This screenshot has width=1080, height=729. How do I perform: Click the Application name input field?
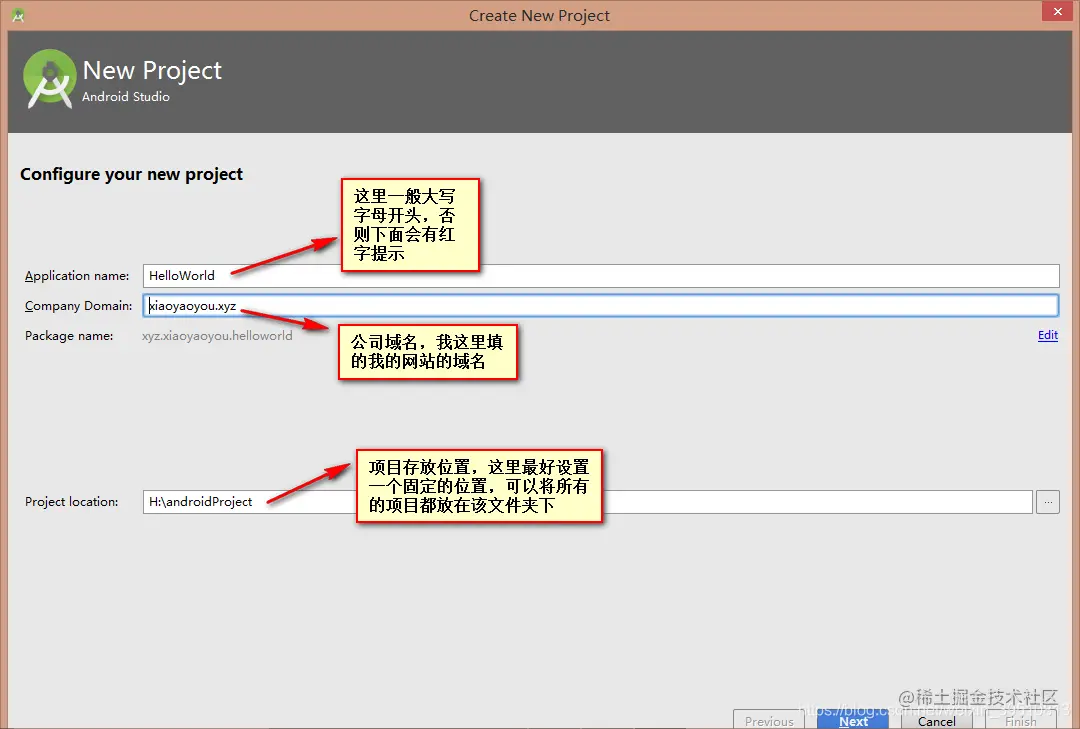point(601,276)
